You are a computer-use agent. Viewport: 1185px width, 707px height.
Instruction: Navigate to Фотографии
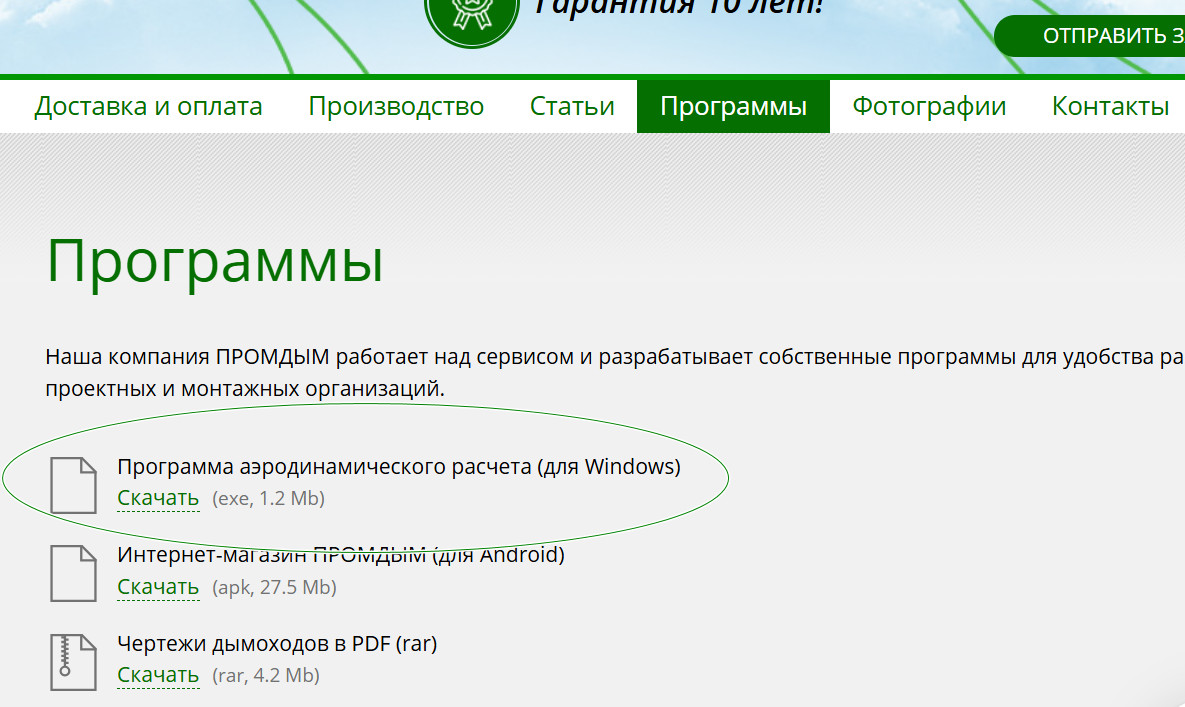[929, 106]
